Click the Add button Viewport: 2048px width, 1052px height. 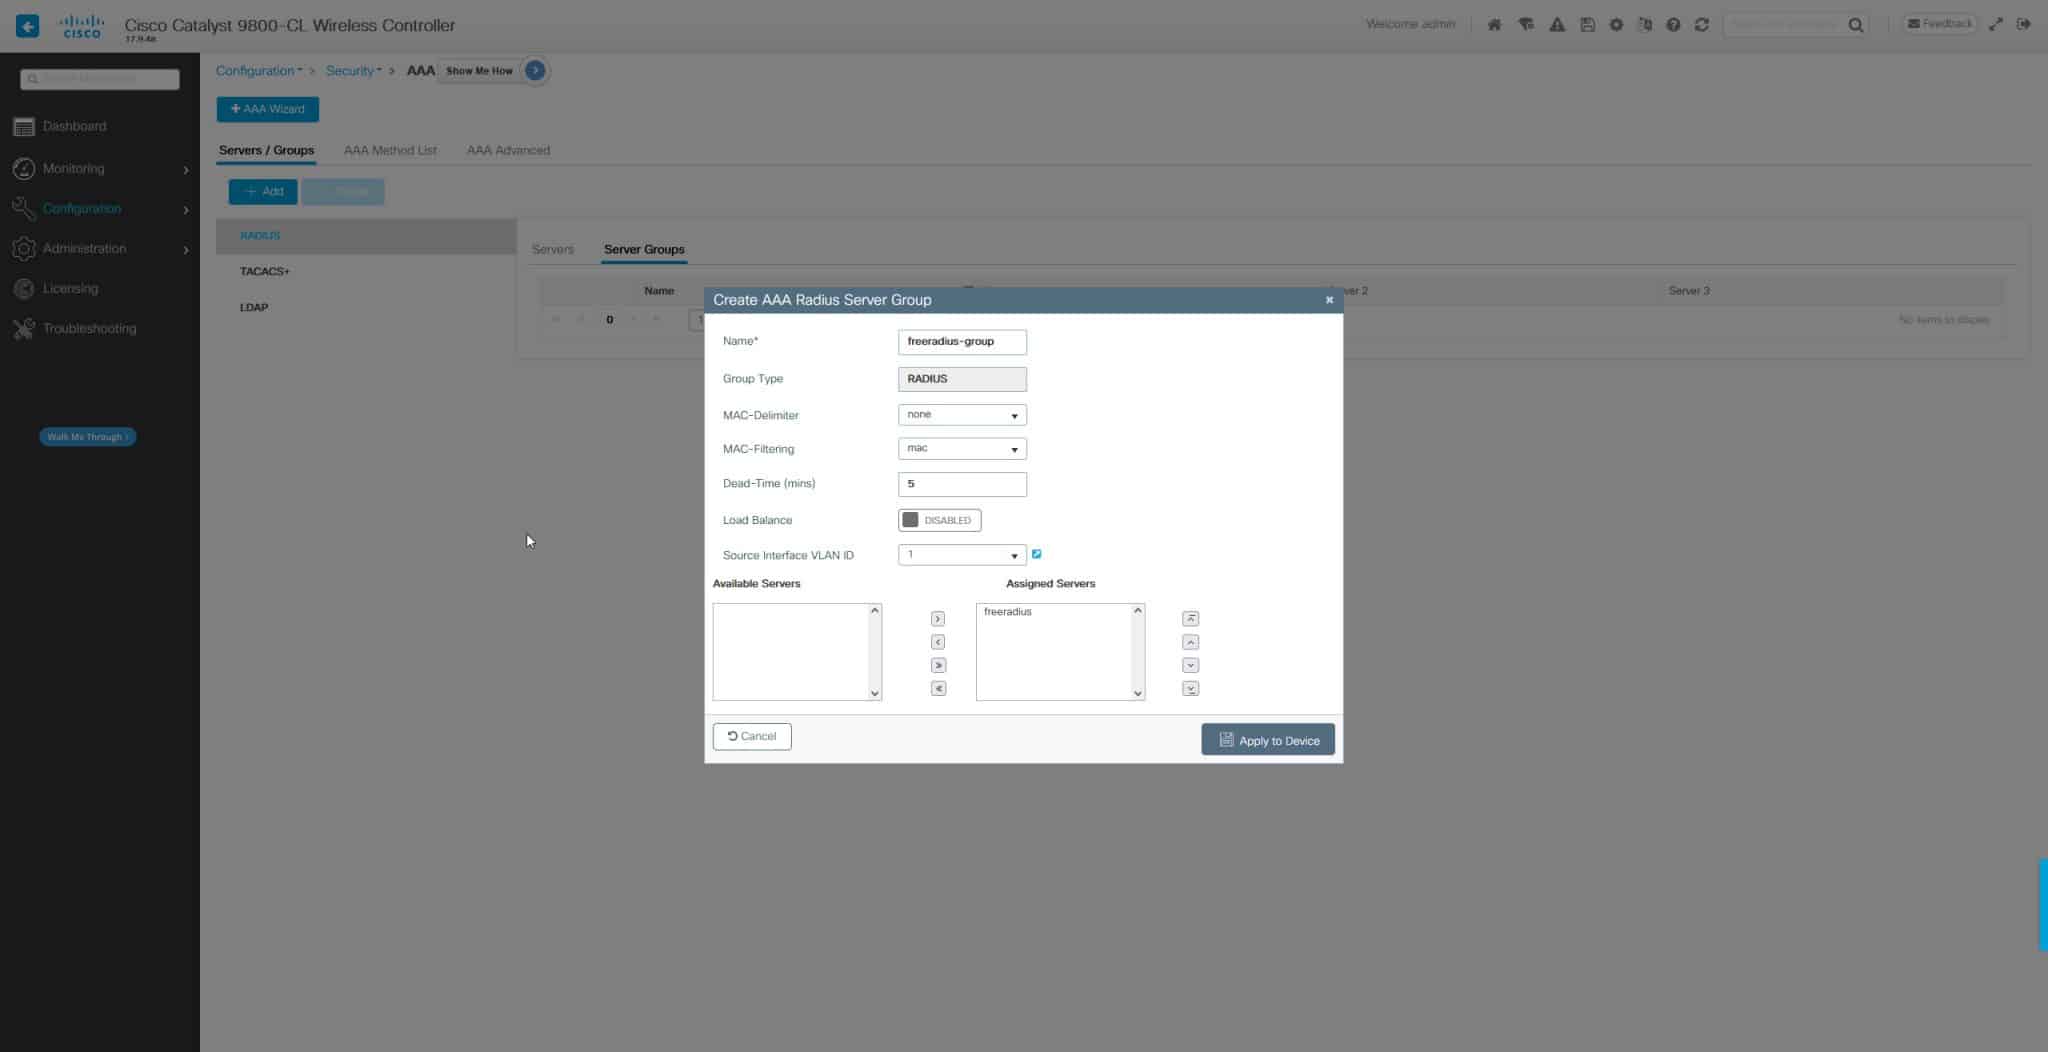pos(263,191)
